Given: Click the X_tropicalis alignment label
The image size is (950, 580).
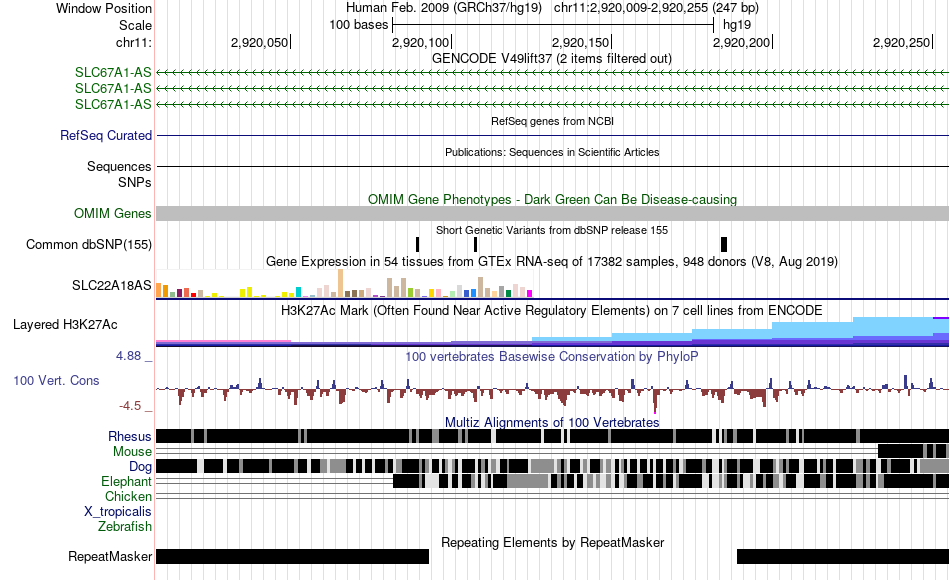Looking at the screenshot, I should tap(118, 512).
